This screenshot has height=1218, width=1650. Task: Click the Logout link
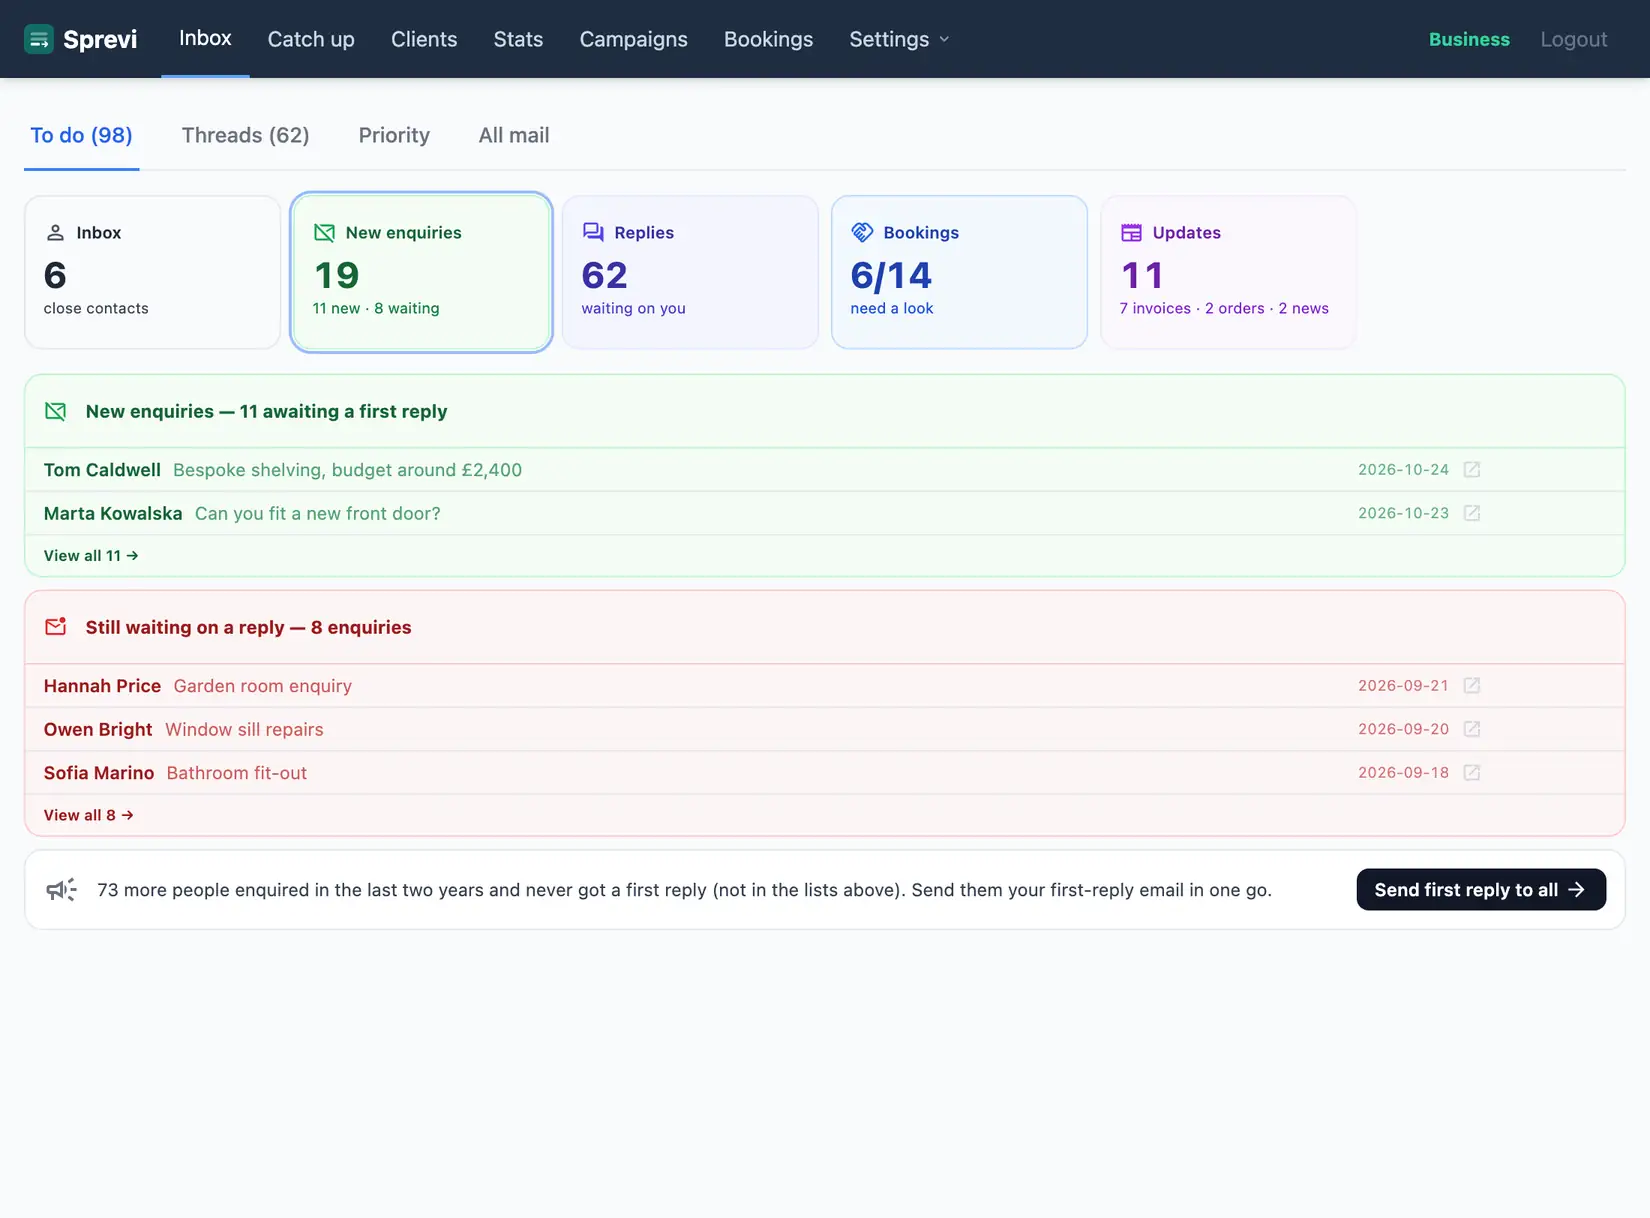pyautogui.click(x=1574, y=39)
